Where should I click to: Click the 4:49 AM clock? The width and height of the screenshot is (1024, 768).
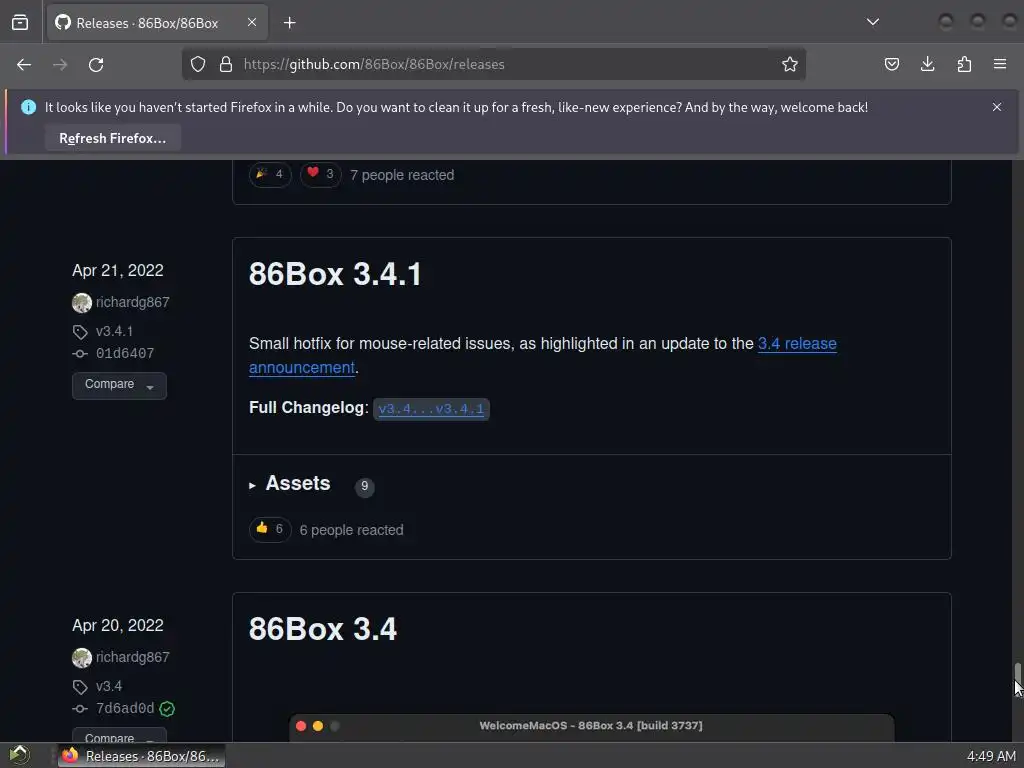(991, 756)
